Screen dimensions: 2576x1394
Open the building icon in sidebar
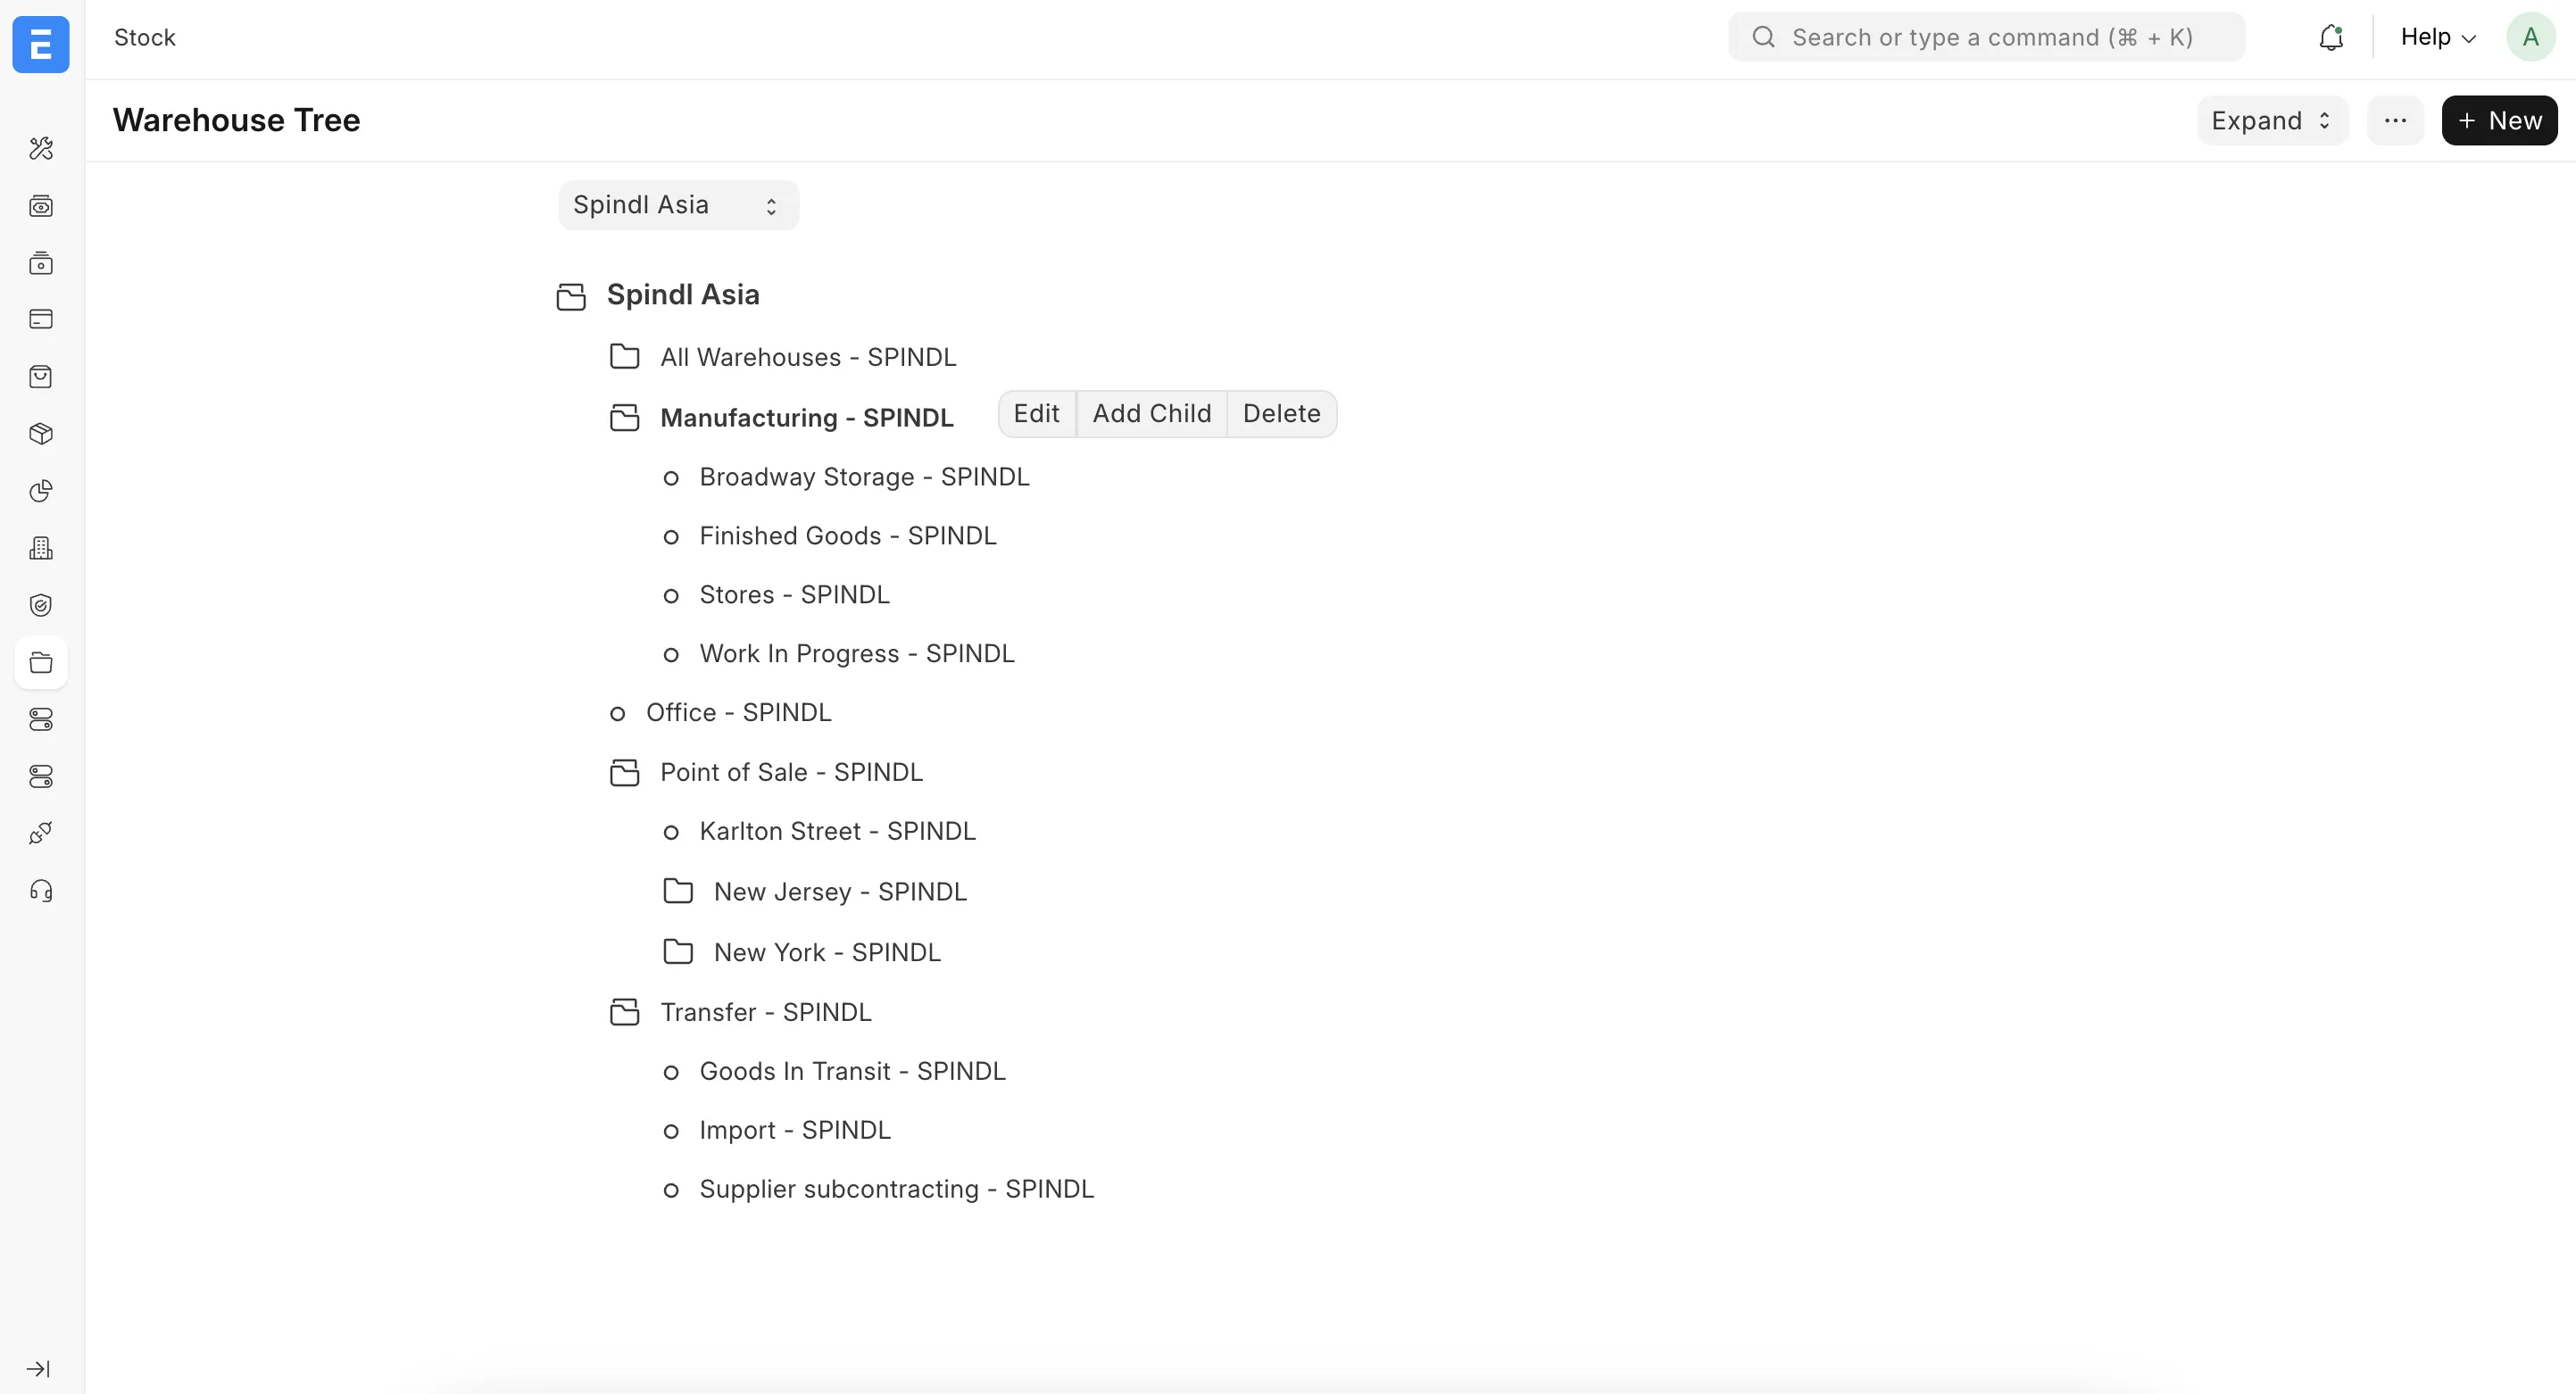click(41, 548)
